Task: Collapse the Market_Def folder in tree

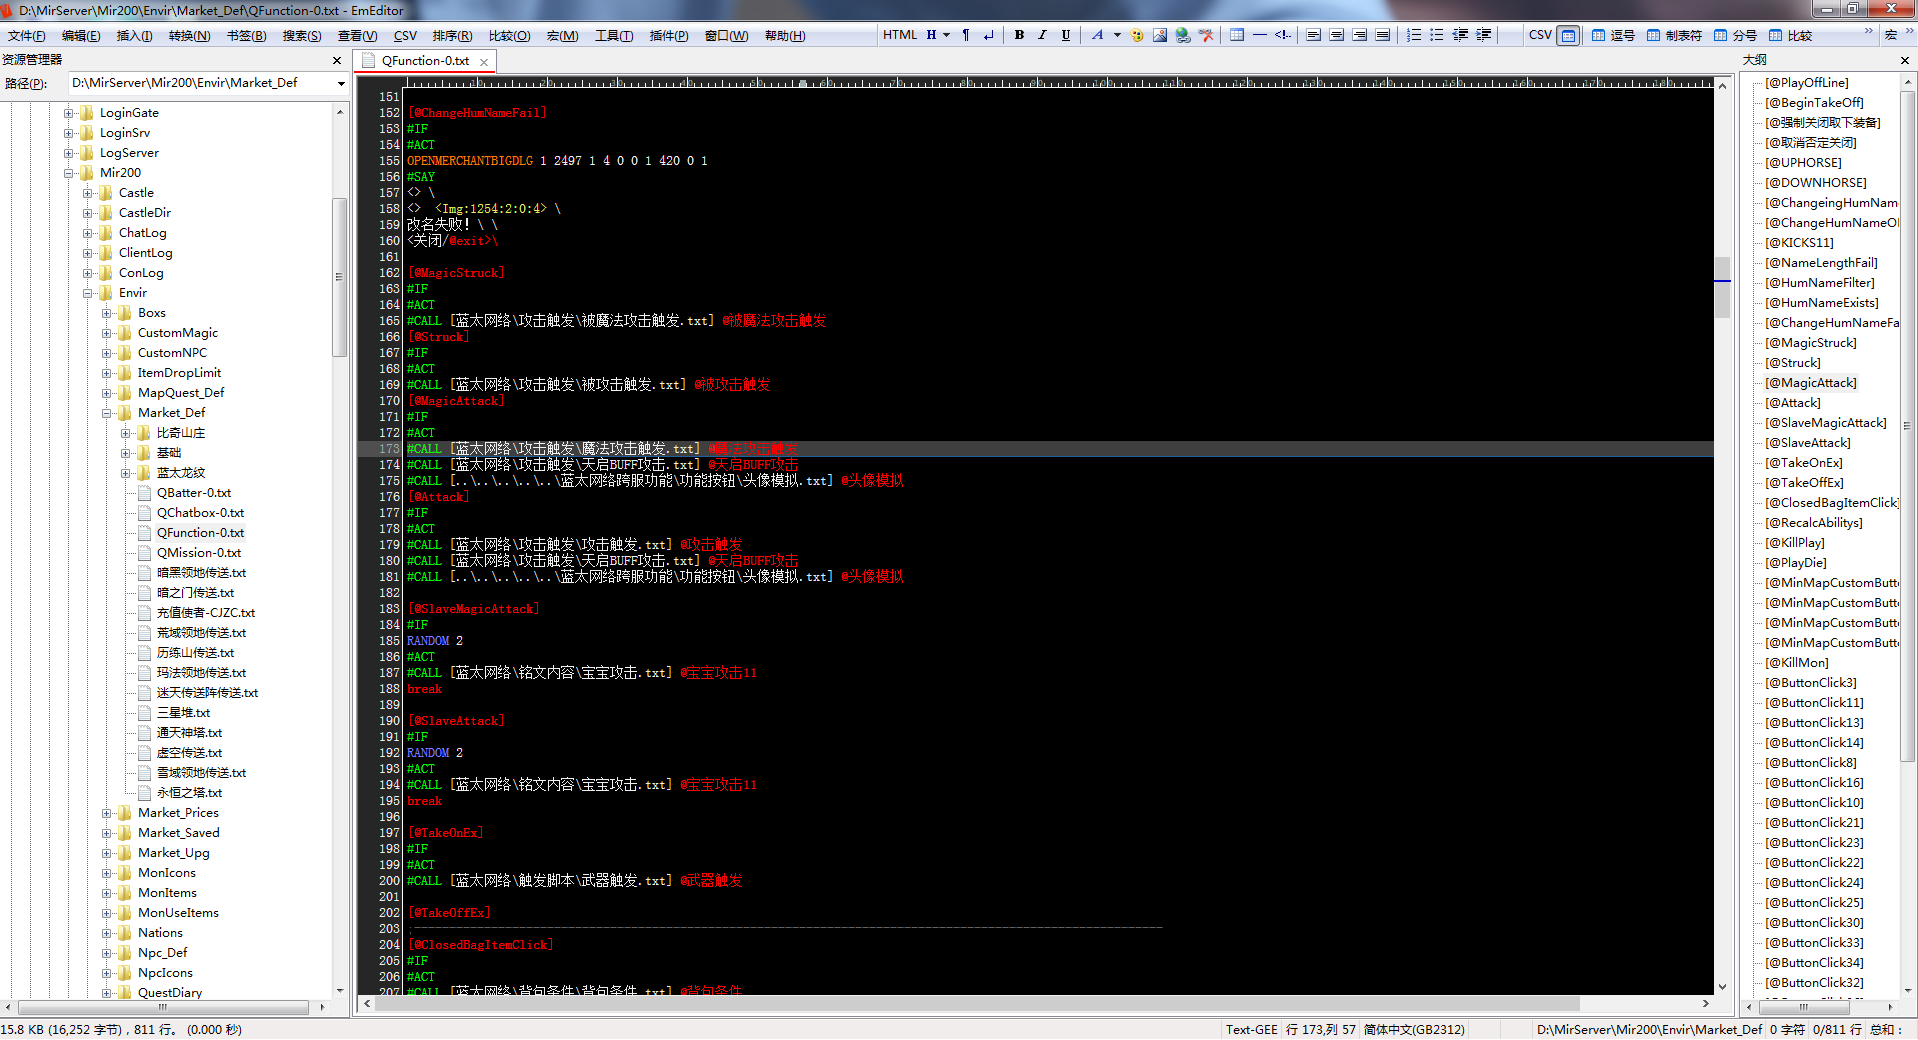Action: tap(107, 413)
